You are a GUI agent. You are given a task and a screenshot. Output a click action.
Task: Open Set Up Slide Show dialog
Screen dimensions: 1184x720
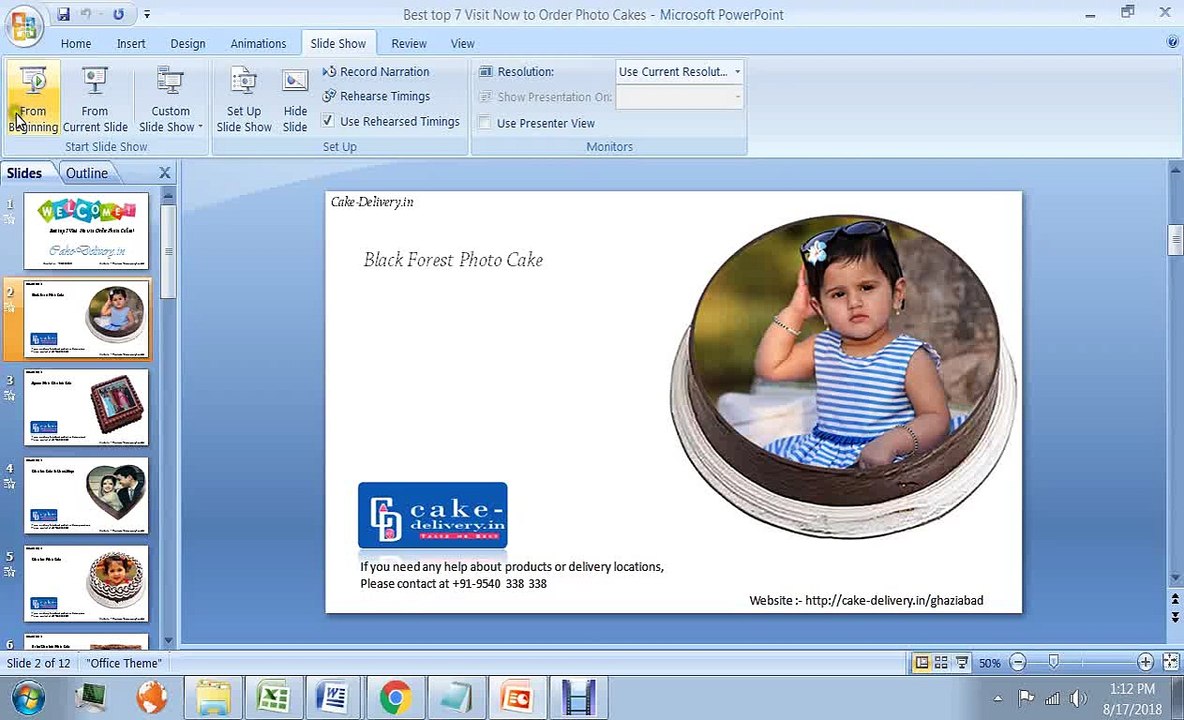[244, 100]
